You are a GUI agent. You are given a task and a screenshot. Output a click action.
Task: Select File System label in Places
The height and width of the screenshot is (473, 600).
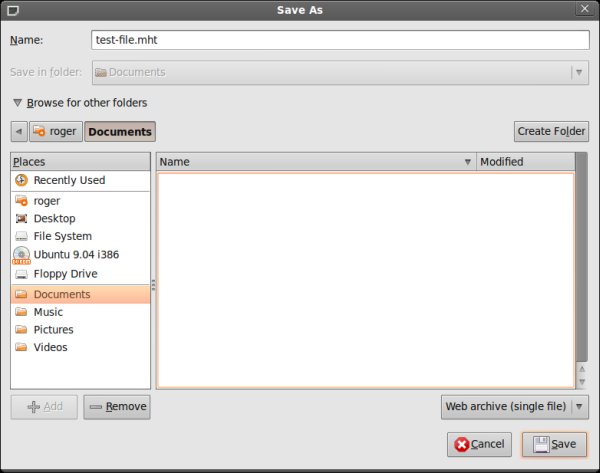coord(63,236)
